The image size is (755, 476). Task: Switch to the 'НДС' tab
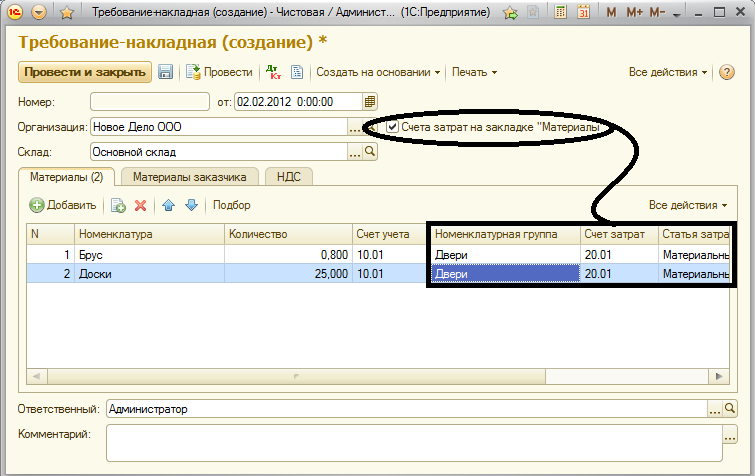tap(288, 177)
